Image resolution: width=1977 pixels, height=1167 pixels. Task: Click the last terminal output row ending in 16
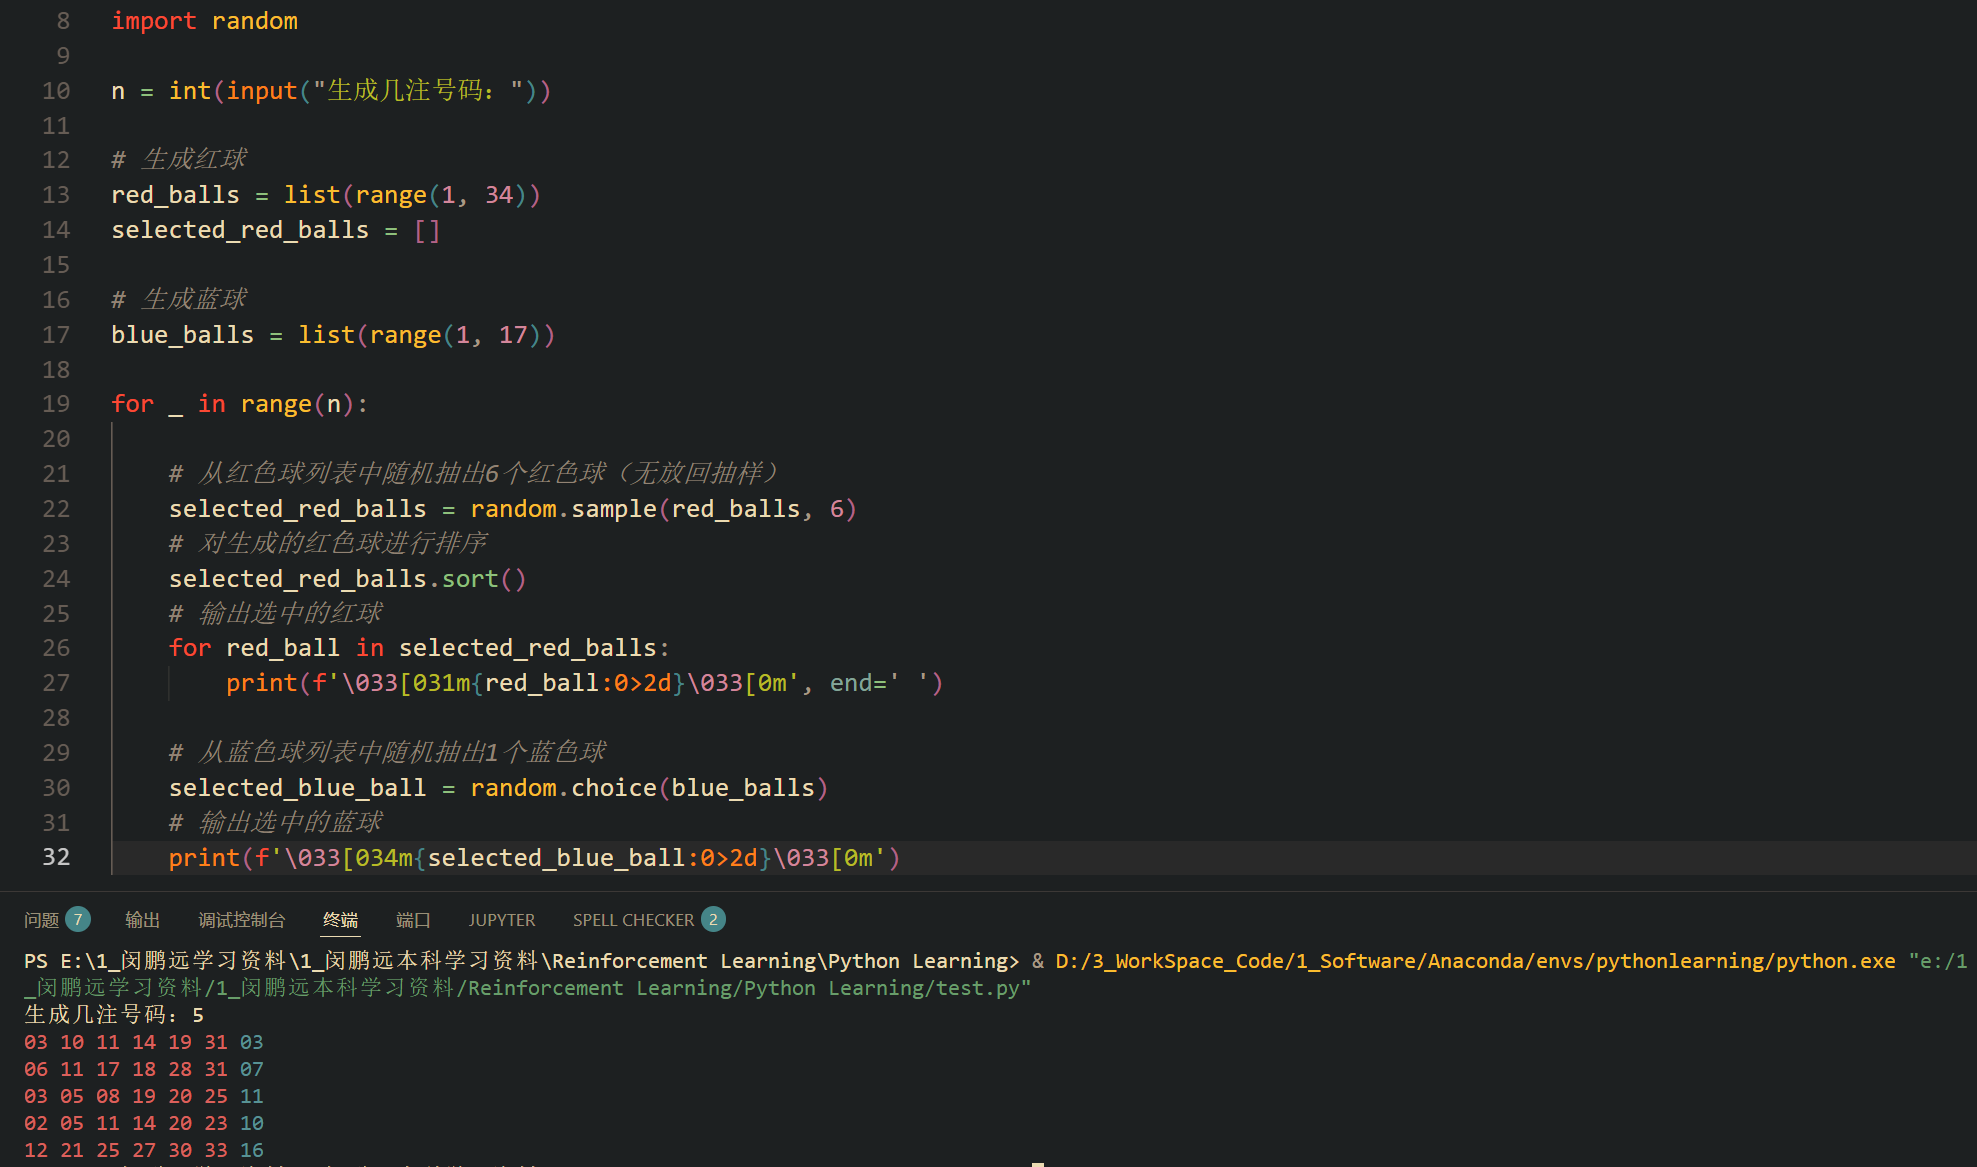click(x=143, y=1150)
